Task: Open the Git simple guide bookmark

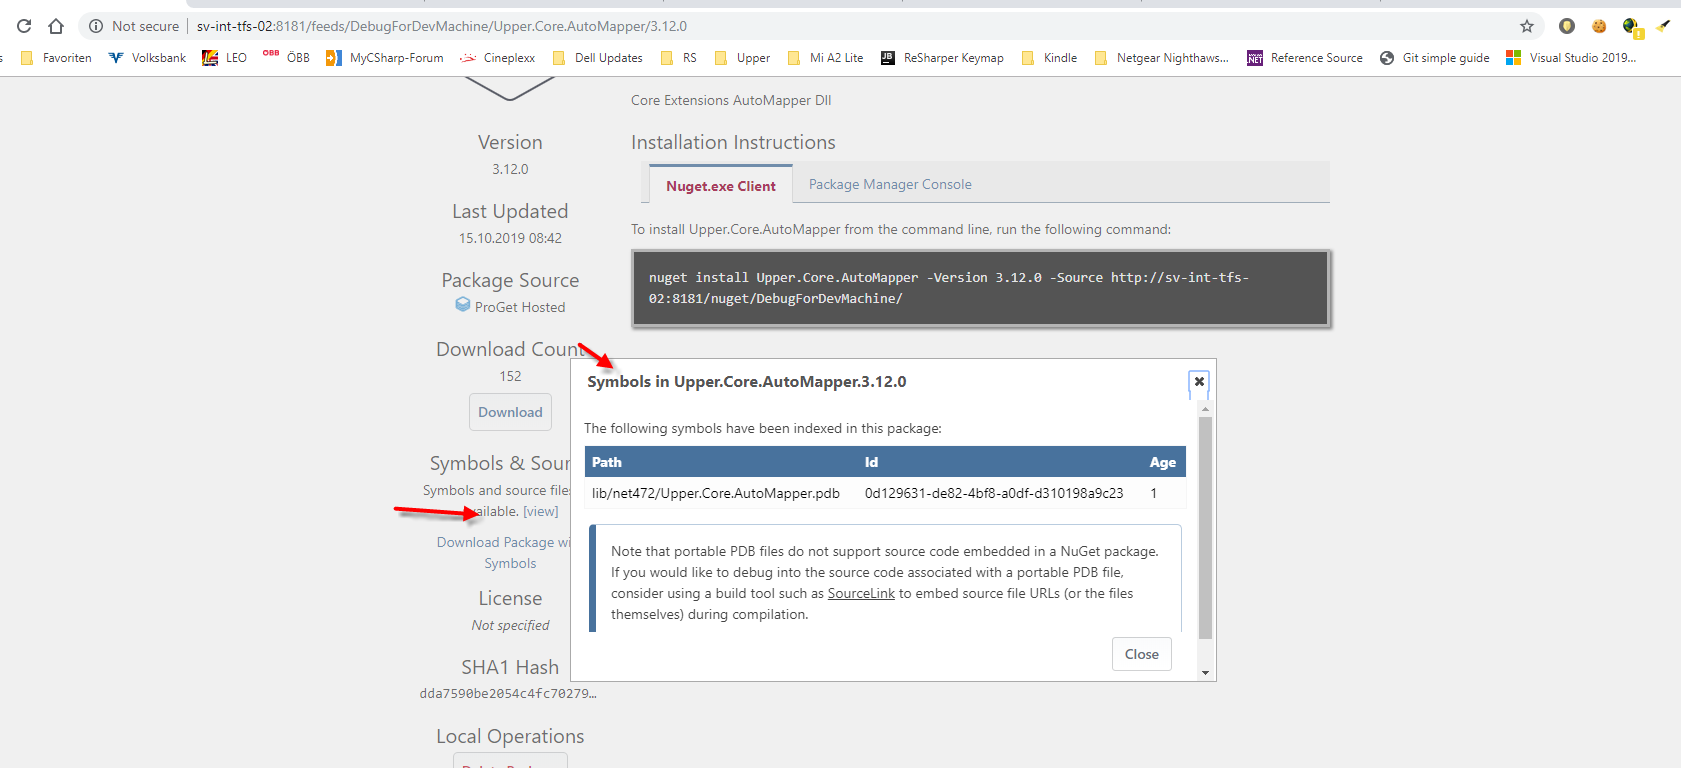Action: pyautogui.click(x=1435, y=58)
